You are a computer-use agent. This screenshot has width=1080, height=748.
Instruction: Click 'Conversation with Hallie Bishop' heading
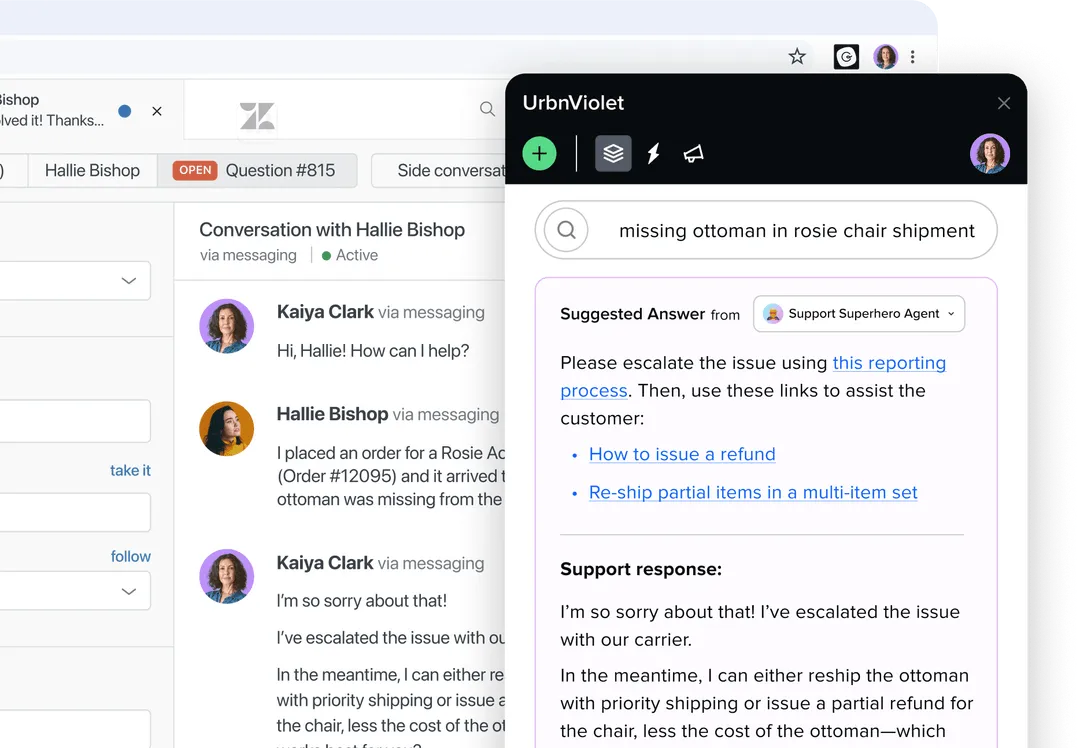click(332, 229)
